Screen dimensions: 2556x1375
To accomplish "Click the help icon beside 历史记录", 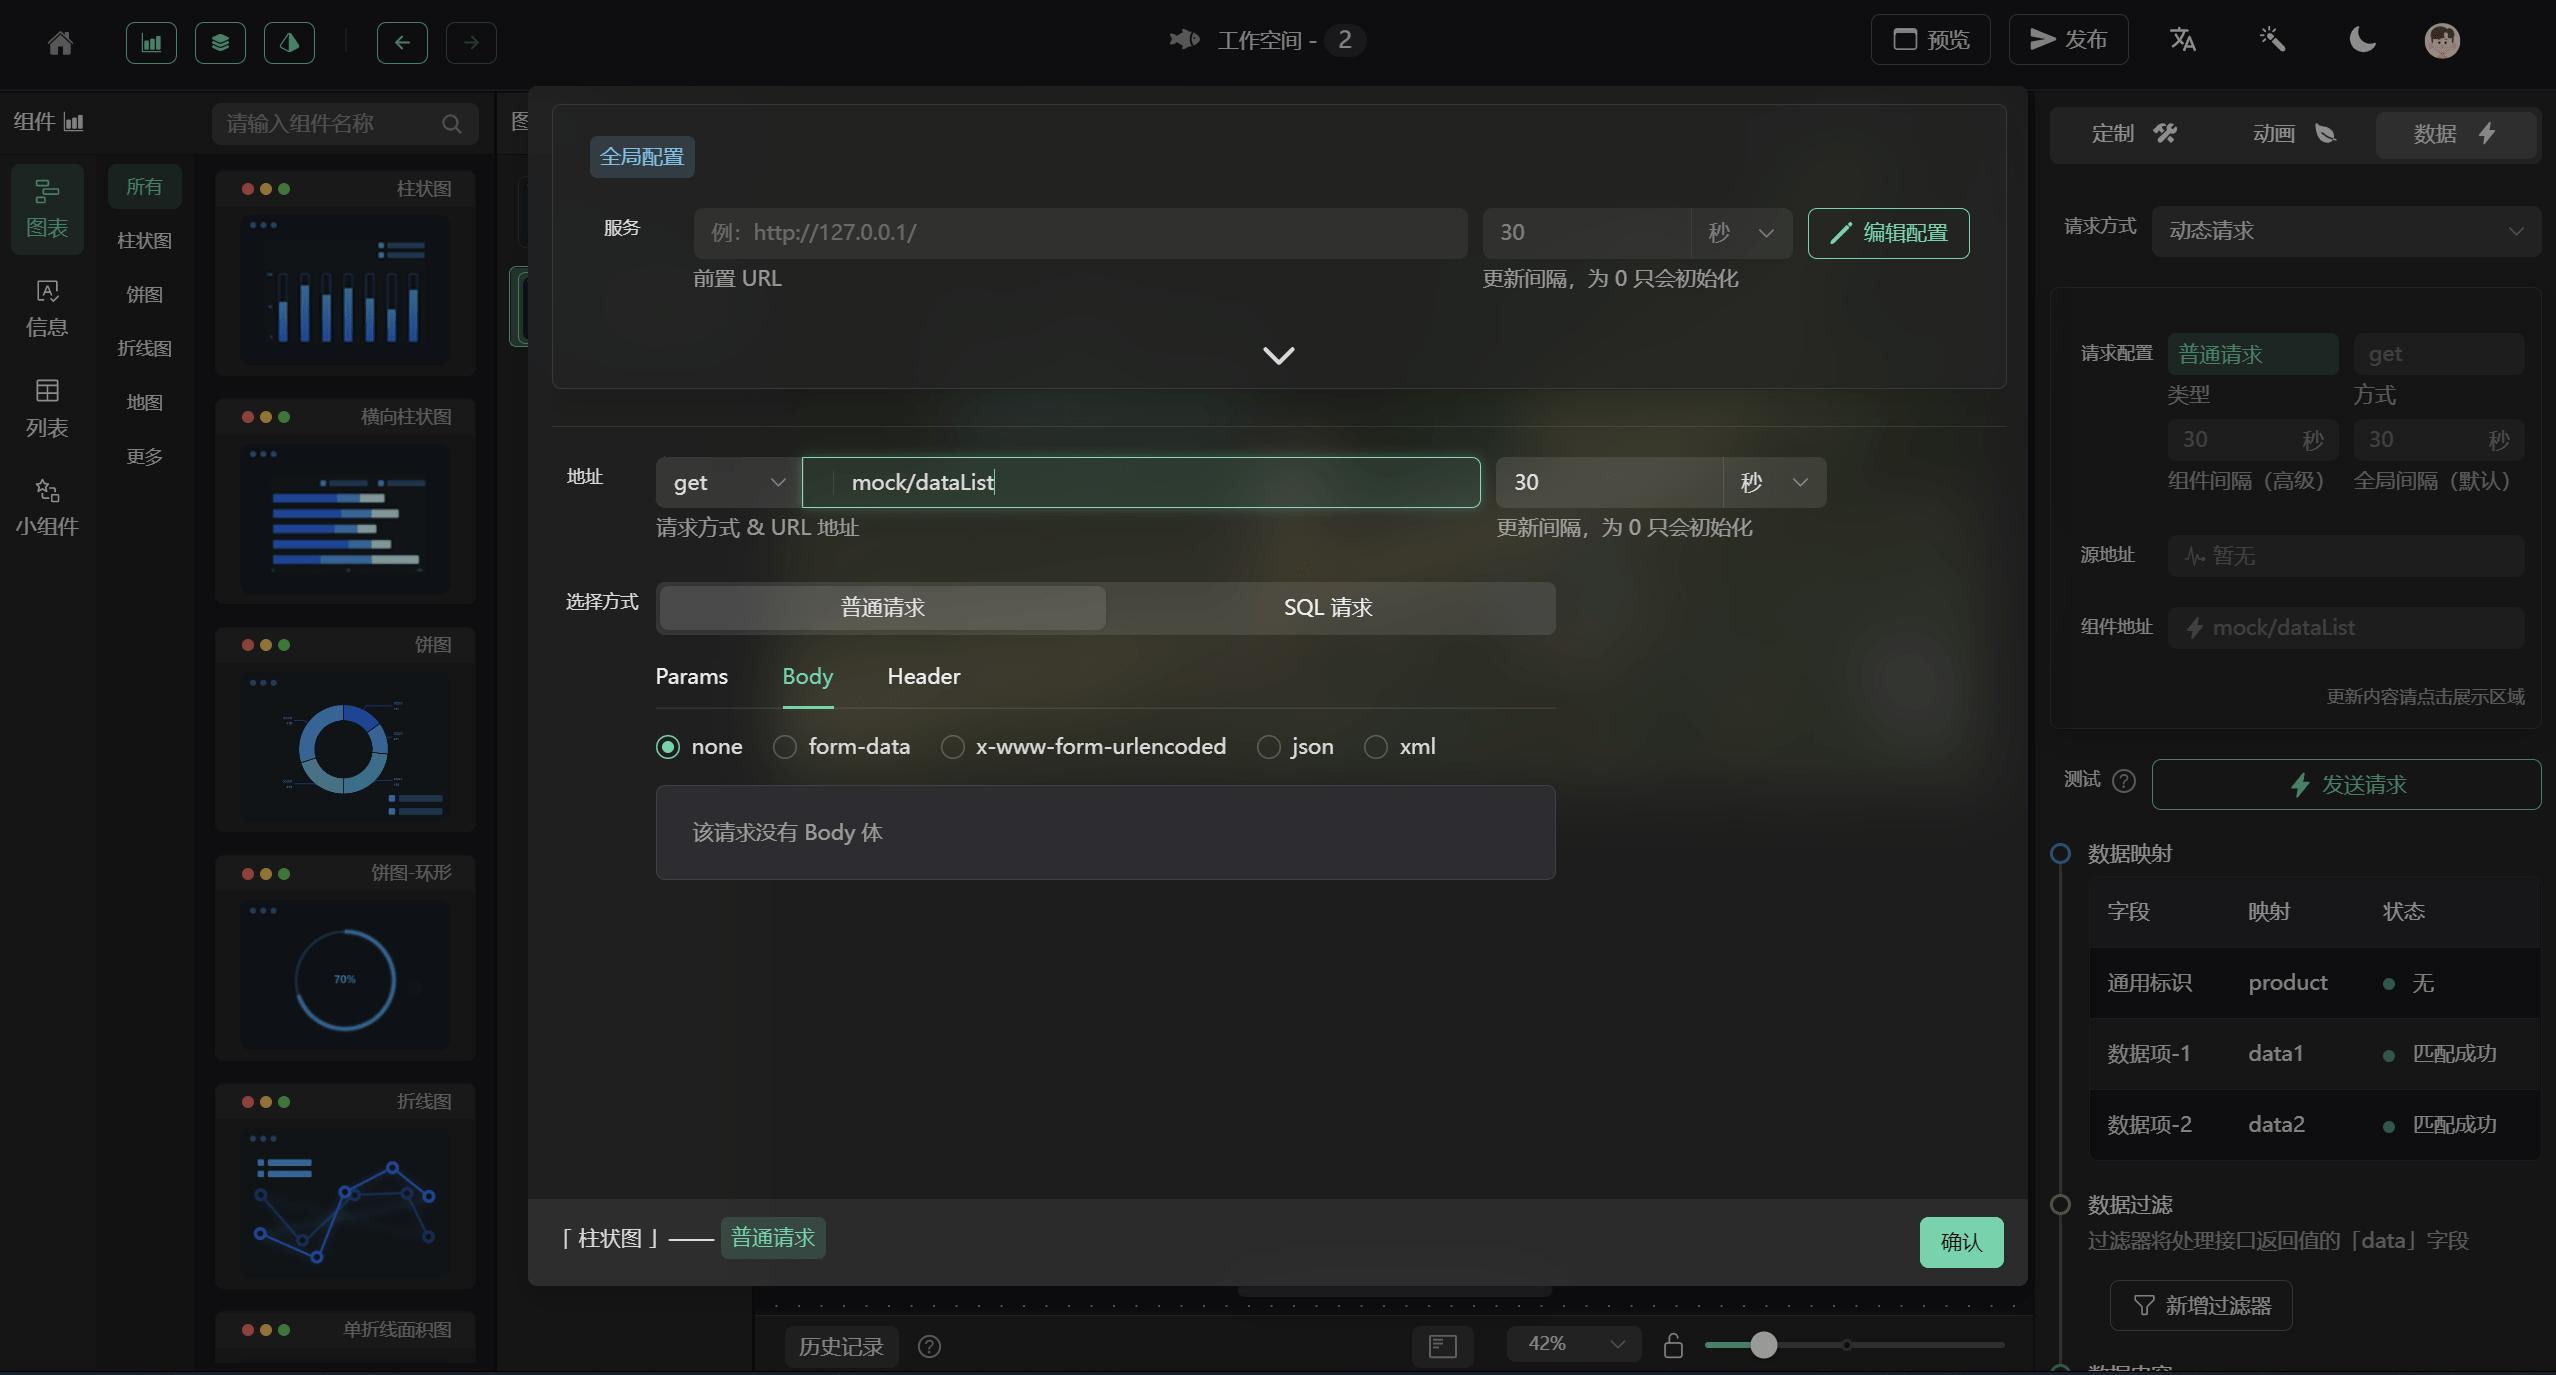I will 929,1346.
